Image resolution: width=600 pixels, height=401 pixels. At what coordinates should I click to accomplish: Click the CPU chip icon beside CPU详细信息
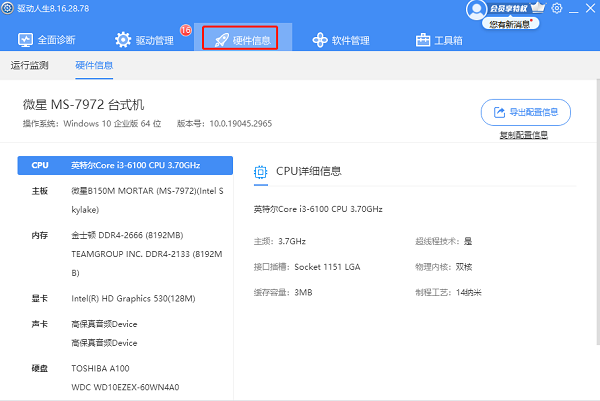click(261, 172)
